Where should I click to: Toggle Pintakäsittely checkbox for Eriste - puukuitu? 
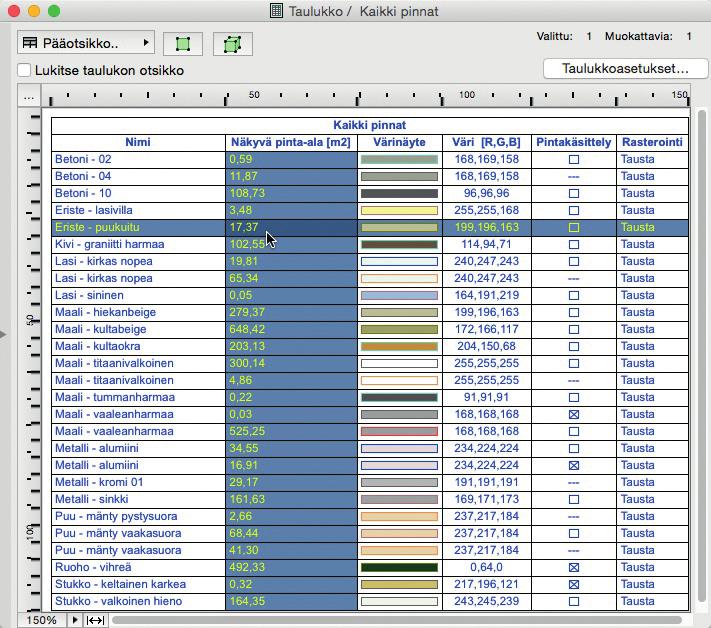(574, 228)
